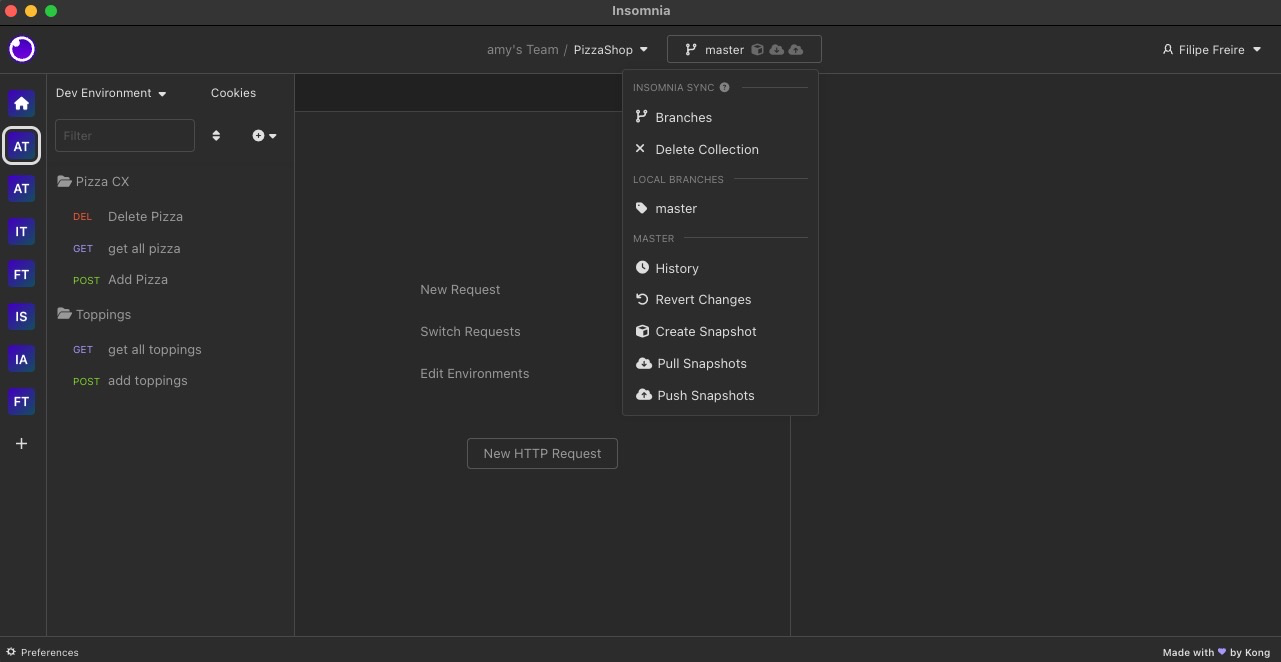Click the highlighted AT organization icon
Viewport: 1281px width, 662px height.
click(x=21, y=146)
